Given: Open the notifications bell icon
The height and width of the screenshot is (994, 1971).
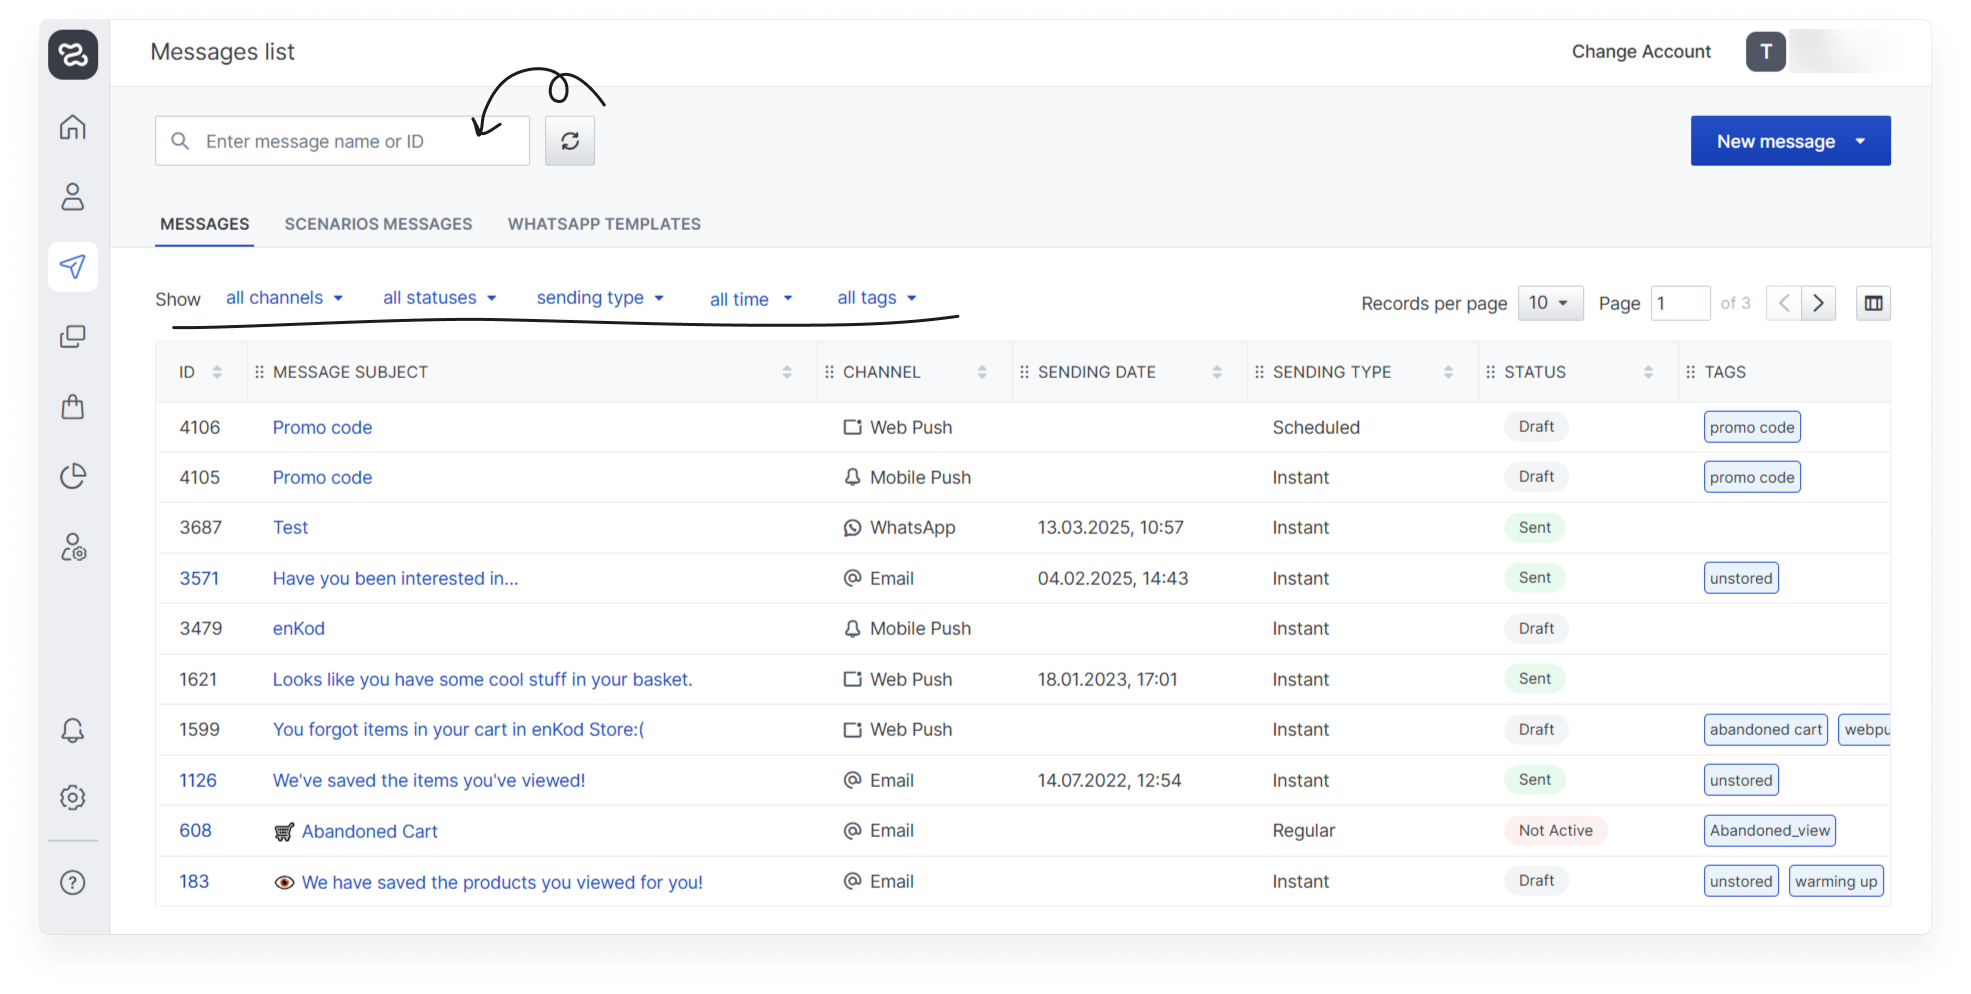Looking at the screenshot, I should pos(73,730).
